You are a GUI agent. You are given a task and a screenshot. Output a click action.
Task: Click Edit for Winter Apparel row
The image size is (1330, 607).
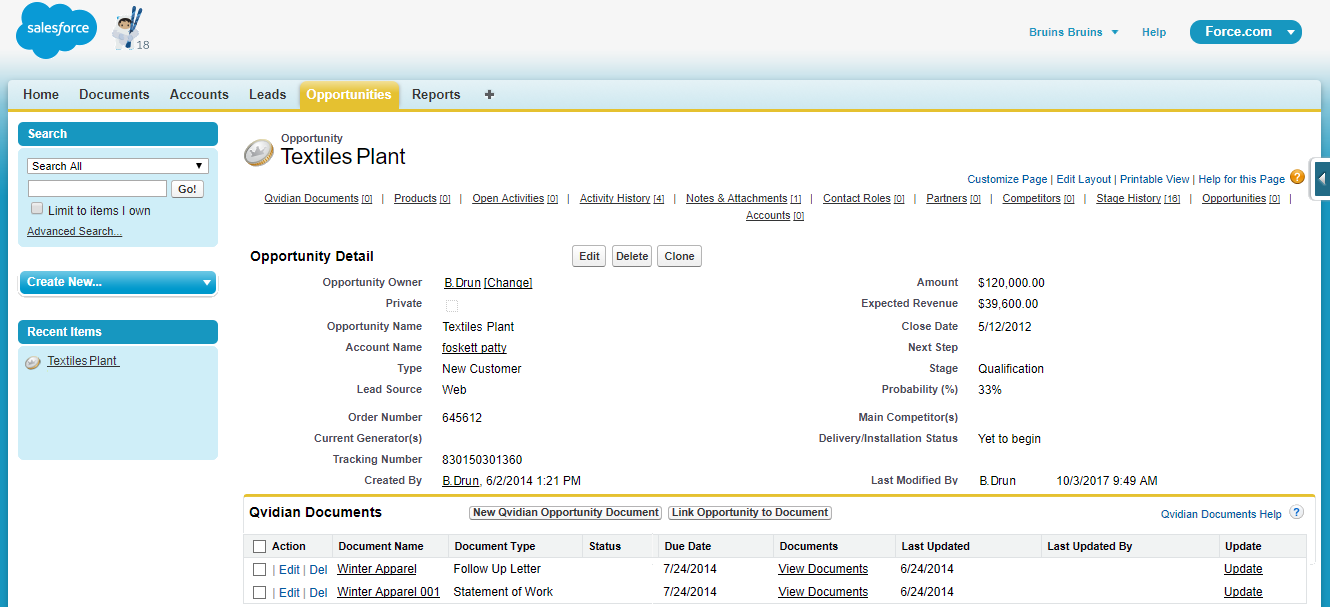(x=289, y=570)
